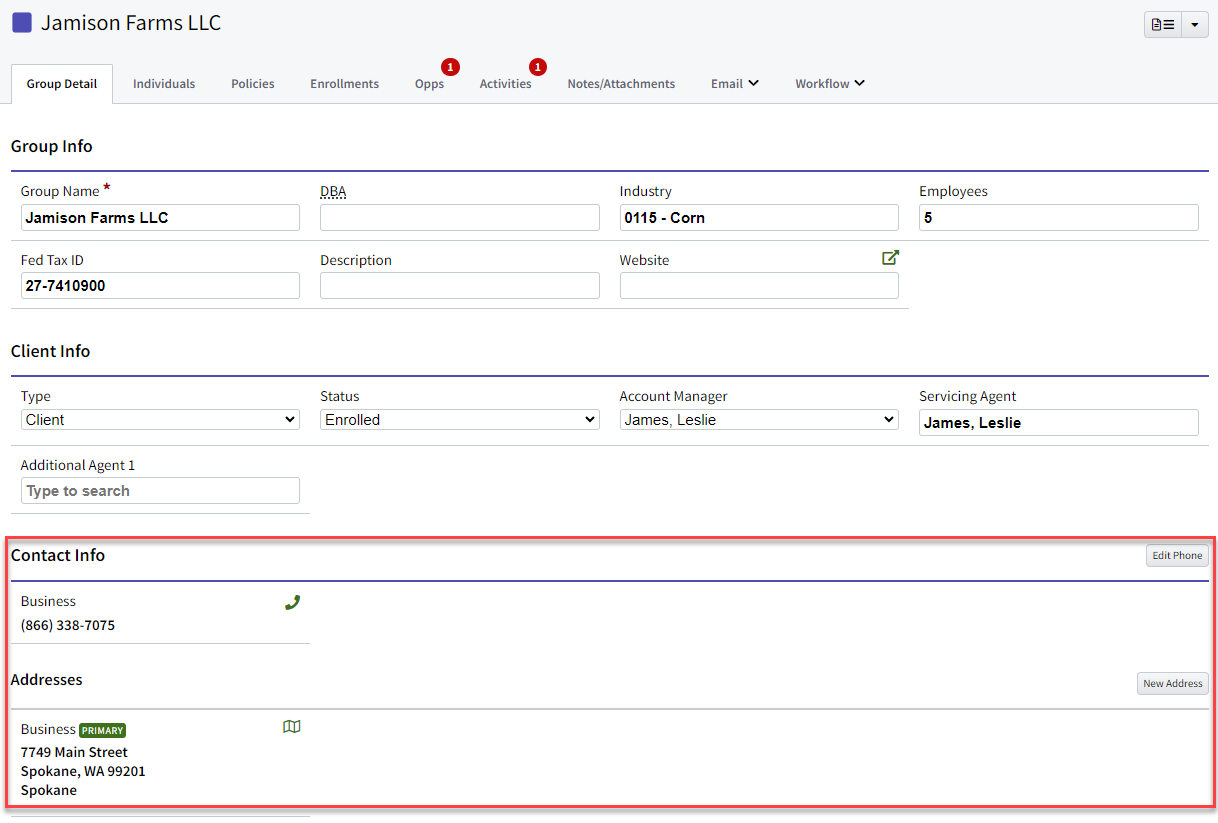Open the Type dropdown showing Client
This screenshot has height=823, width=1218.
coord(160,419)
